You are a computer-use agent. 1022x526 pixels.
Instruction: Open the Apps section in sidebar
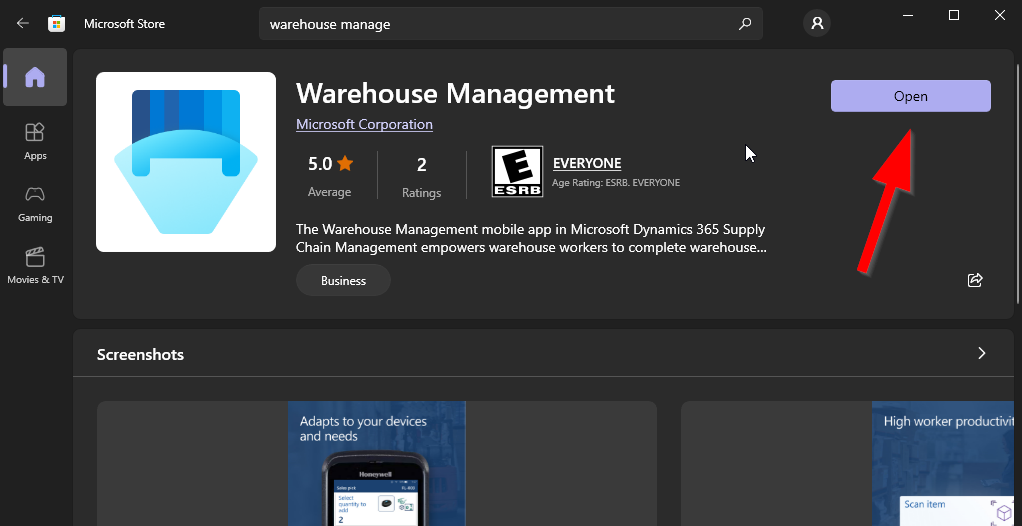pos(35,140)
